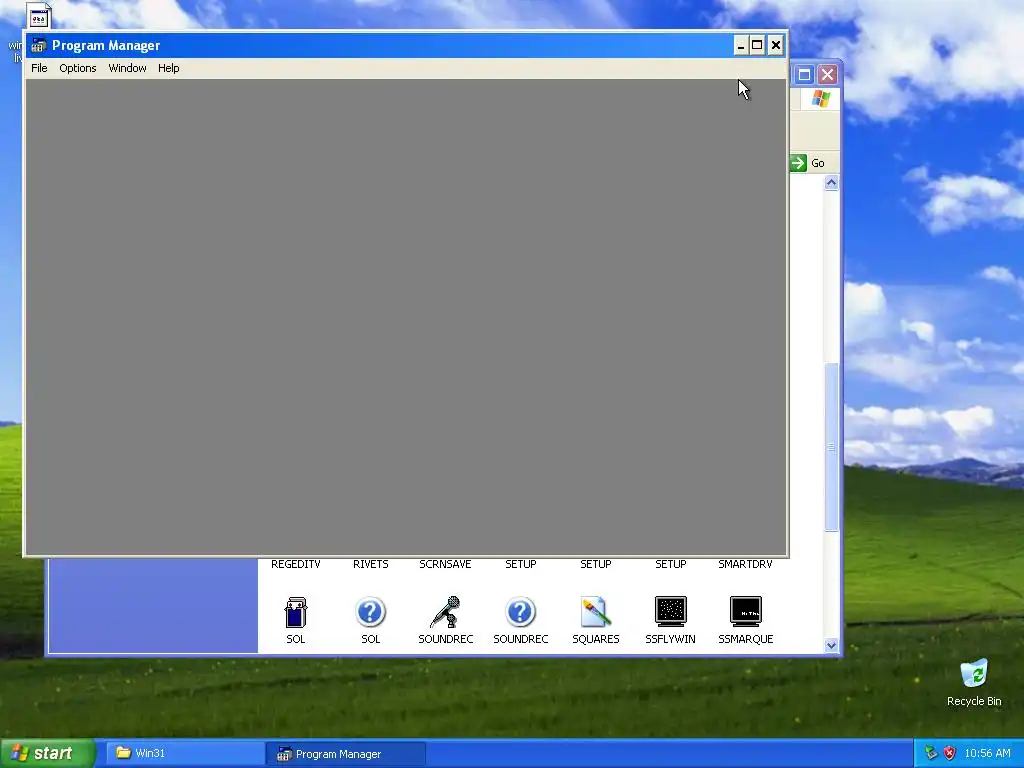Click the Go button in the Win31 window
The width and height of the screenshot is (1024, 768).
coord(808,163)
